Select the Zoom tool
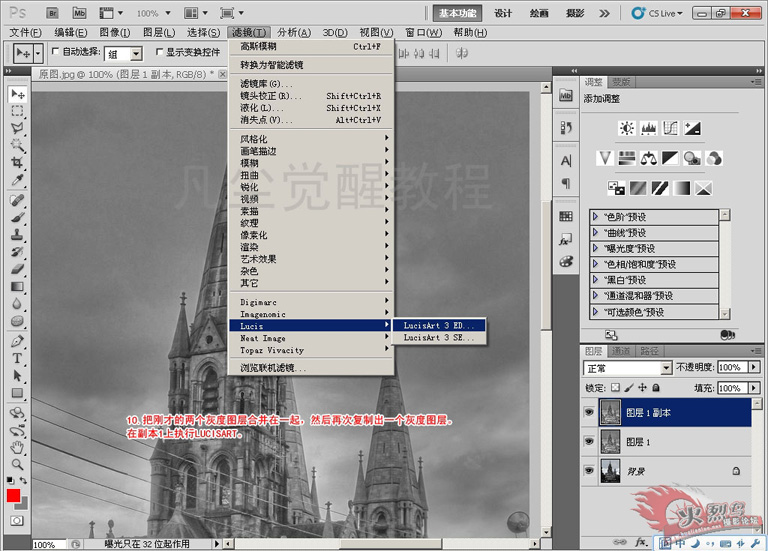 click(x=18, y=464)
